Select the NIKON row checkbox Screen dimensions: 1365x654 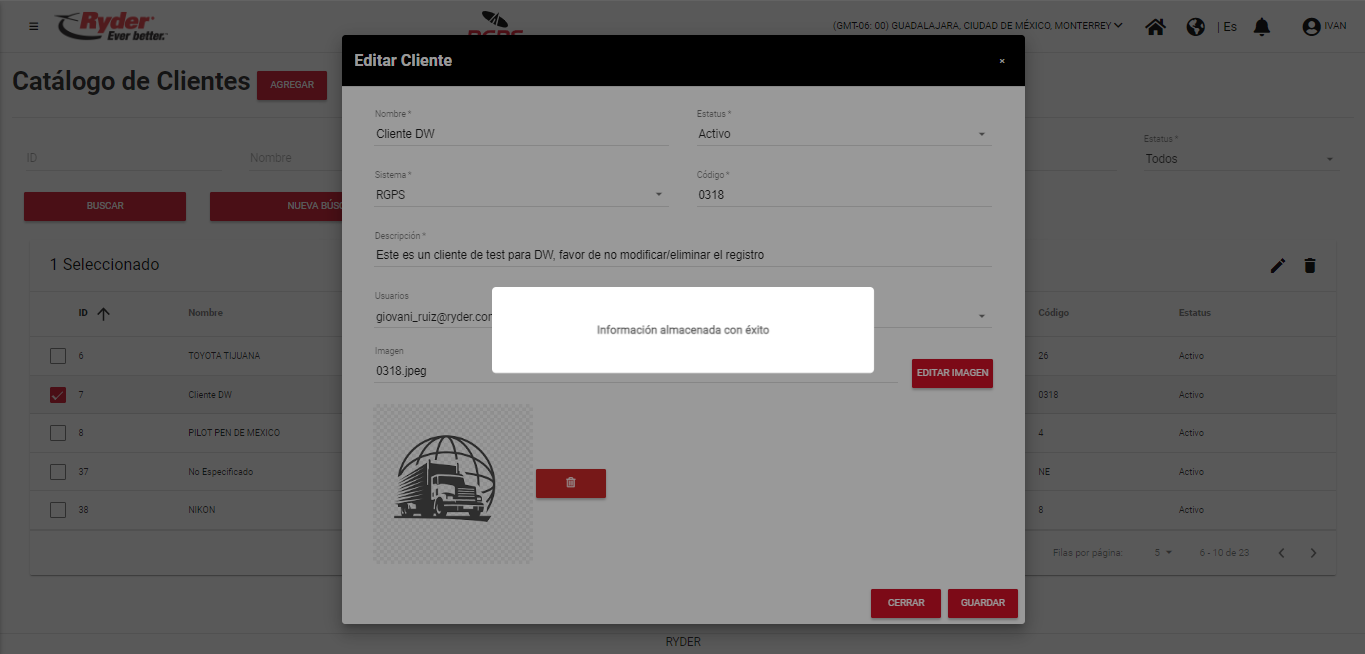click(x=58, y=510)
